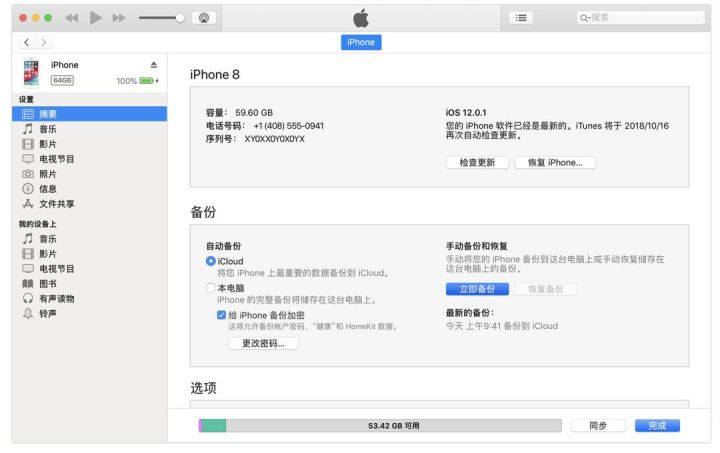Click the 恢复备份 button
Image resolution: width=720 pixels, height=453 pixels.
(546, 289)
